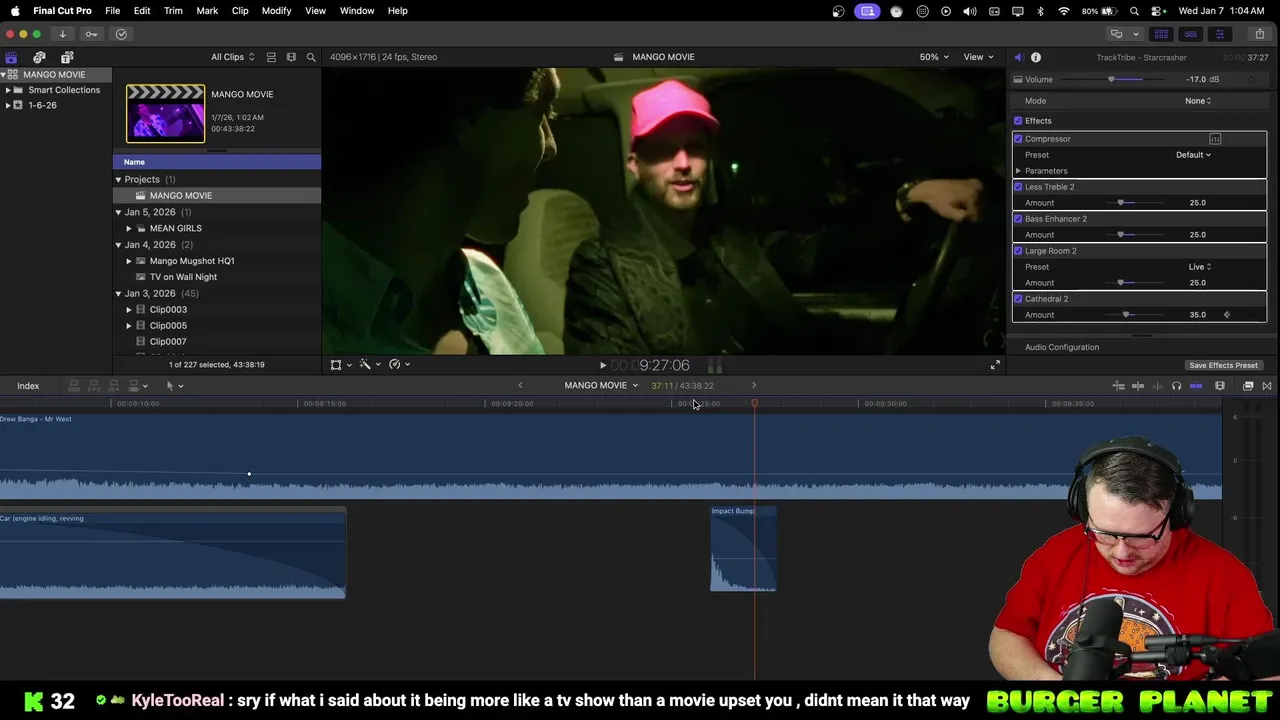The width and height of the screenshot is (1280, 720).
Task: Expand Smart Collections in sidebar
Action: (8, 90)
